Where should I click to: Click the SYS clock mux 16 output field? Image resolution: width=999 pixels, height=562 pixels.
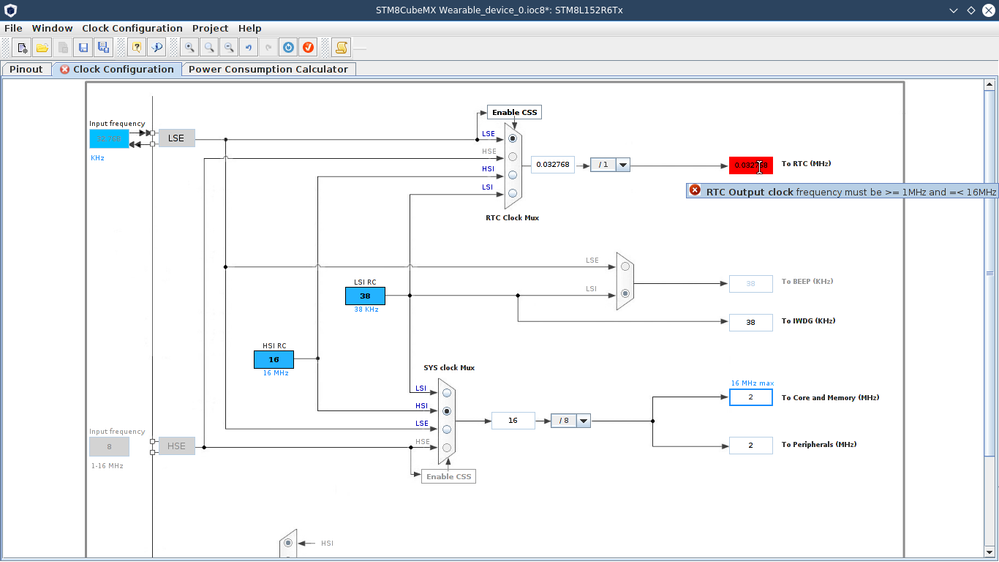coord(513,421)
